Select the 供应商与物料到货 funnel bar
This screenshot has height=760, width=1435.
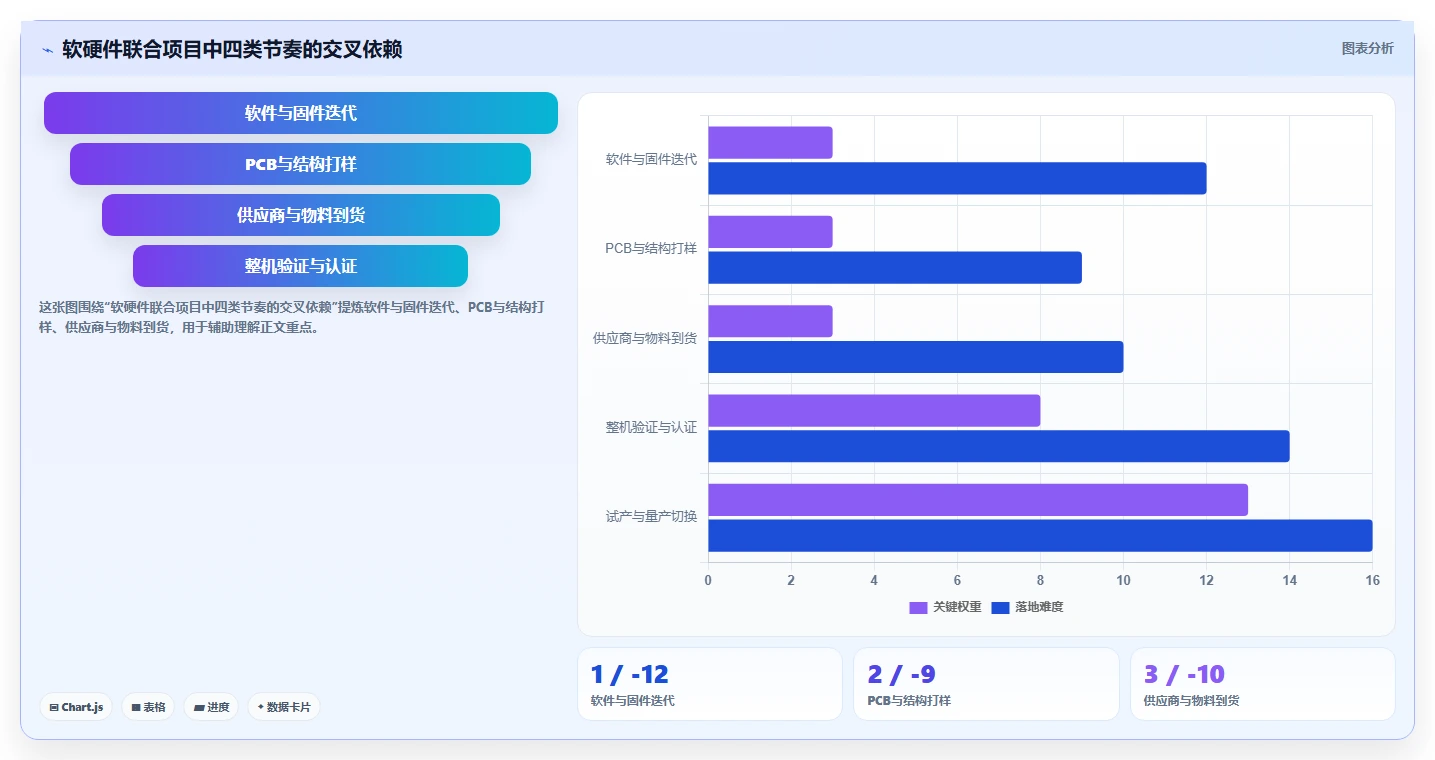coord(301,215)
